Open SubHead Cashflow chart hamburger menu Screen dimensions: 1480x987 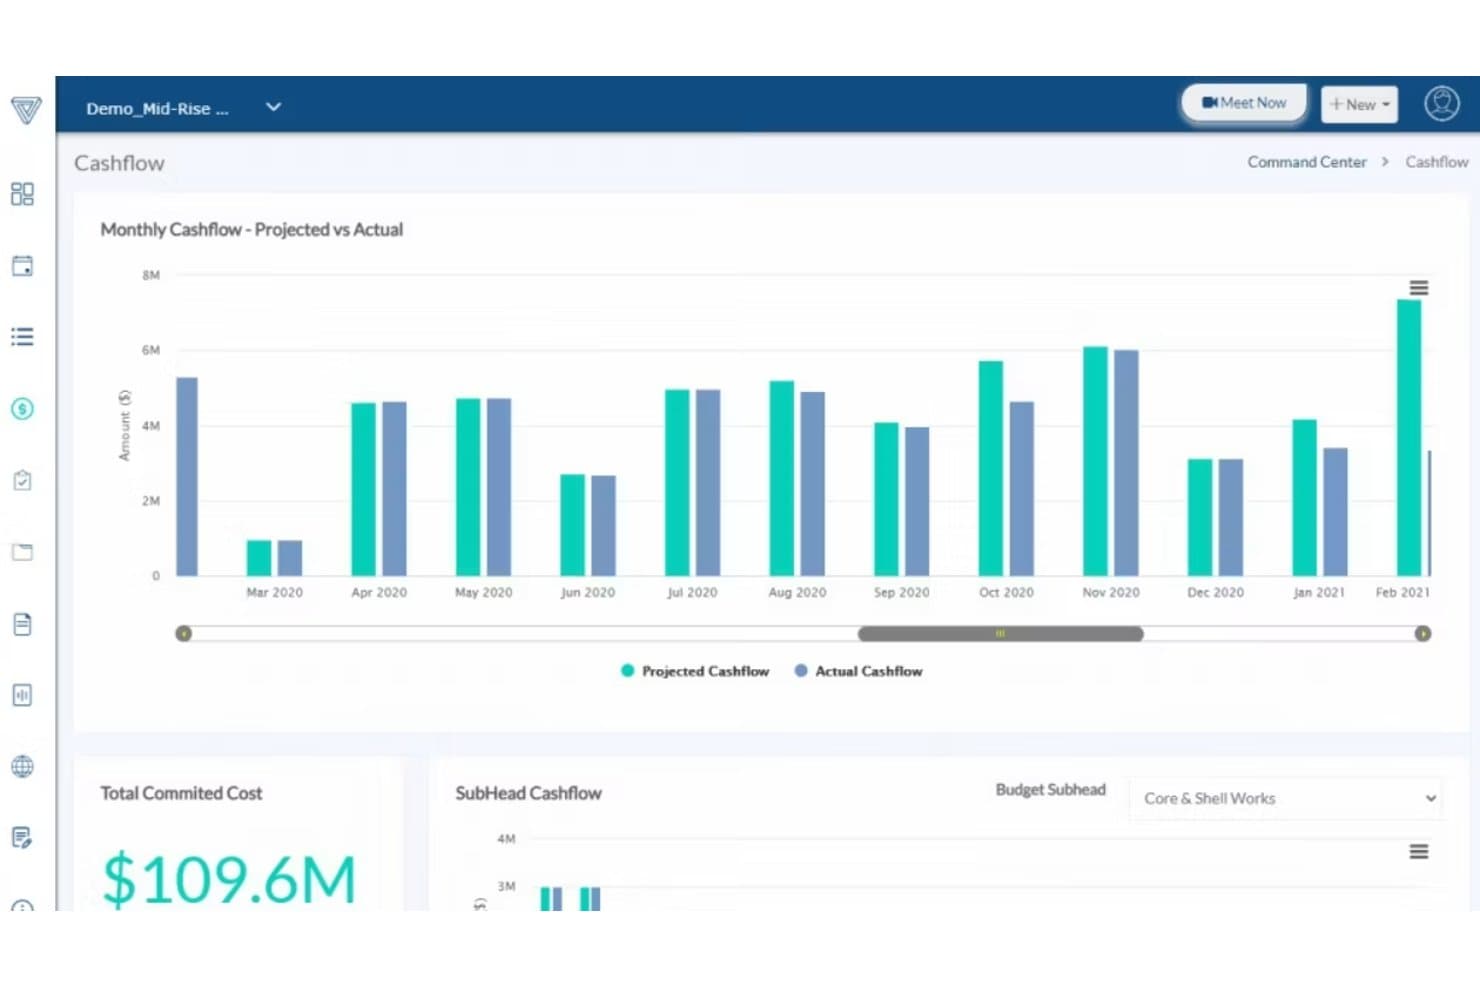click(x=1418, y=852)
